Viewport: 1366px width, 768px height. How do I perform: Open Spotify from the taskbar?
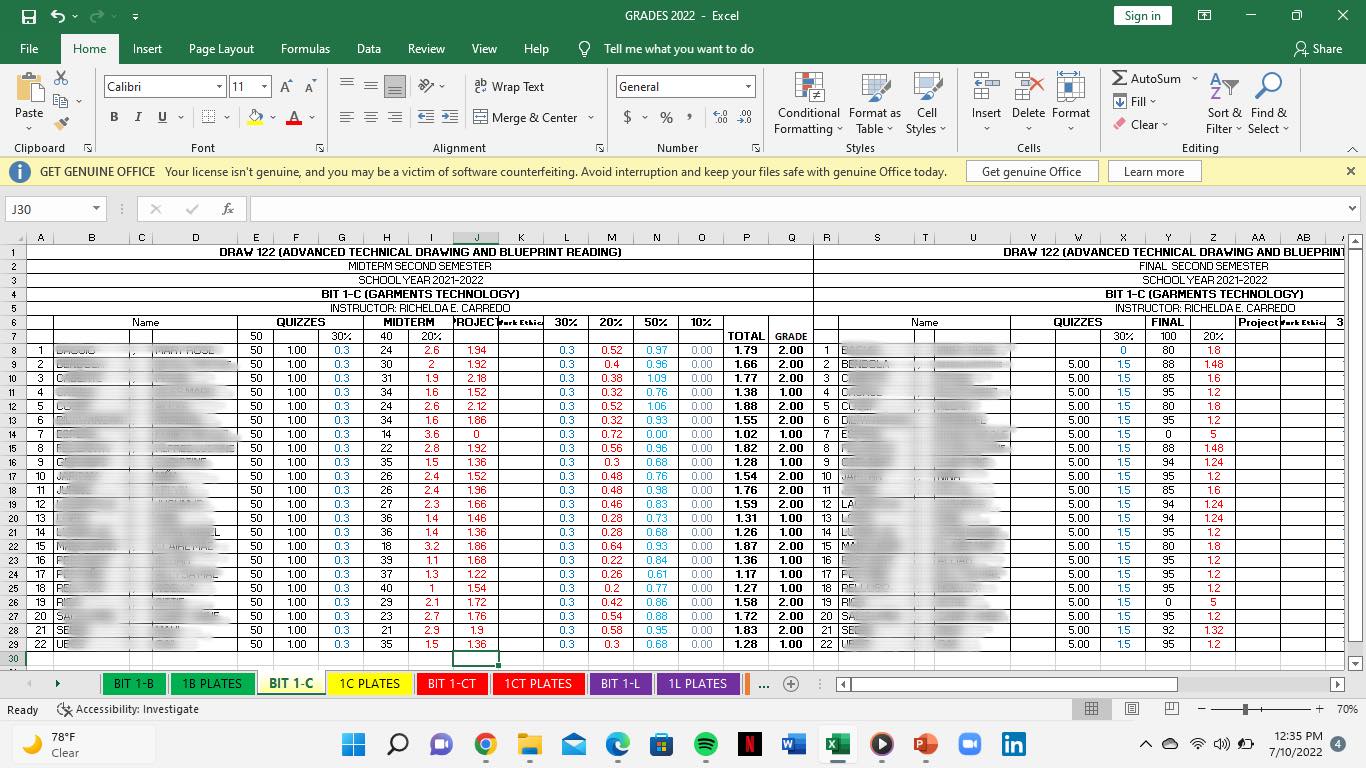tap(705, 744)
